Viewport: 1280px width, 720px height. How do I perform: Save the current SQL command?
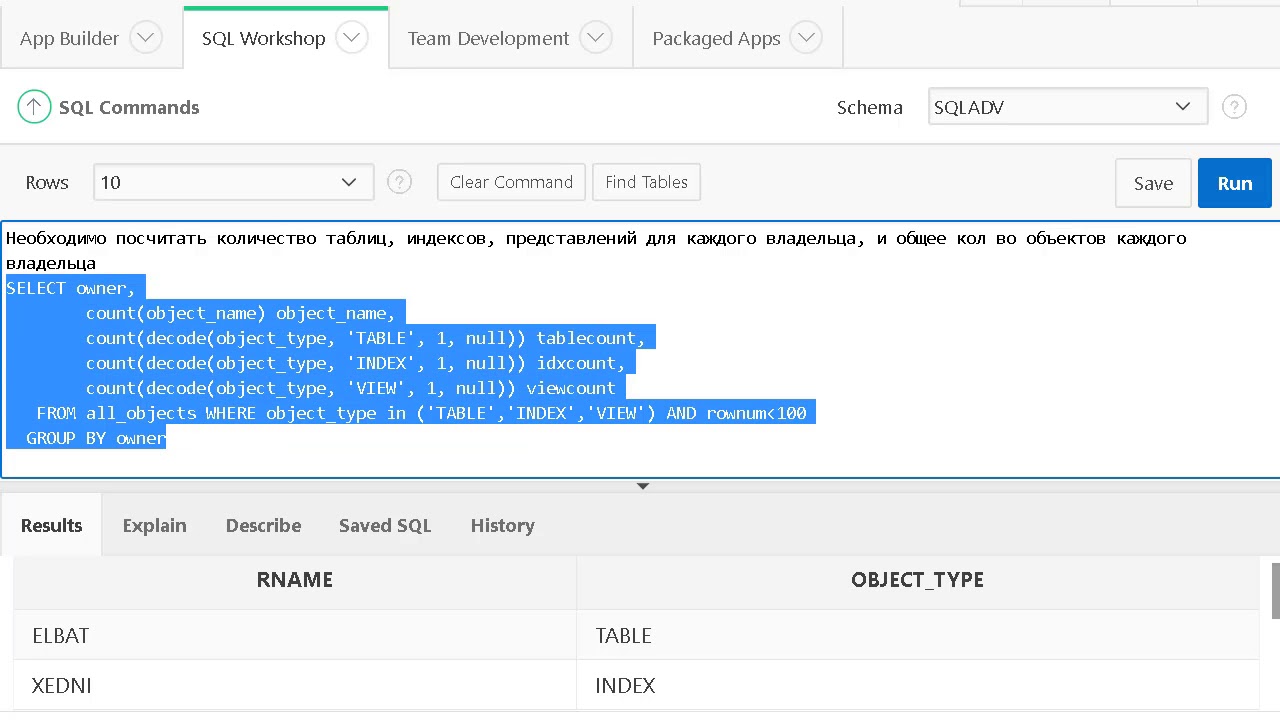pos(1153,183)
